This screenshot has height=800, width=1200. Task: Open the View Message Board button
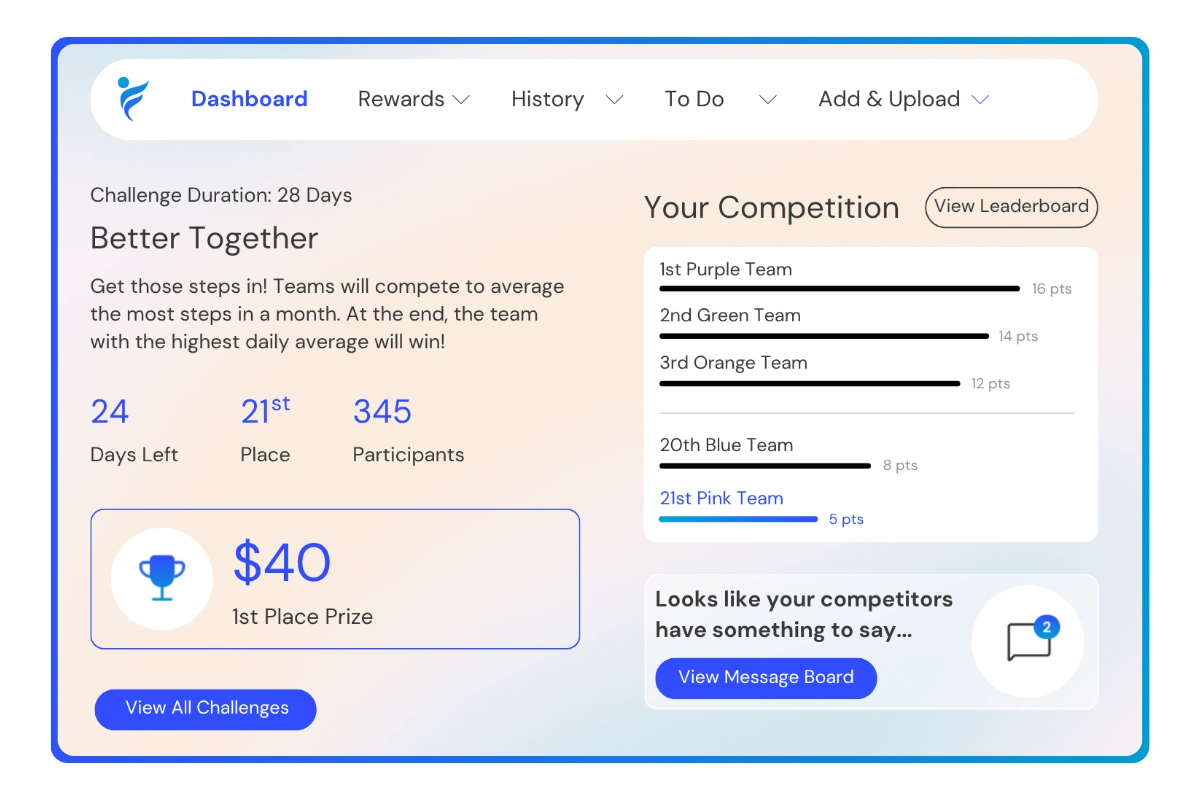(x=765, y=678)
